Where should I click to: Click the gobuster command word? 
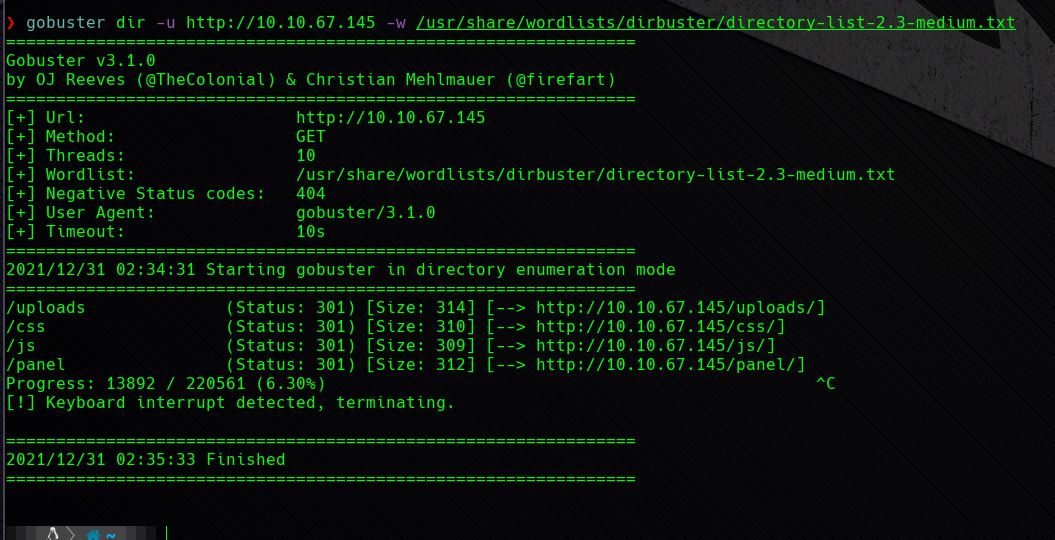(66, 23)
